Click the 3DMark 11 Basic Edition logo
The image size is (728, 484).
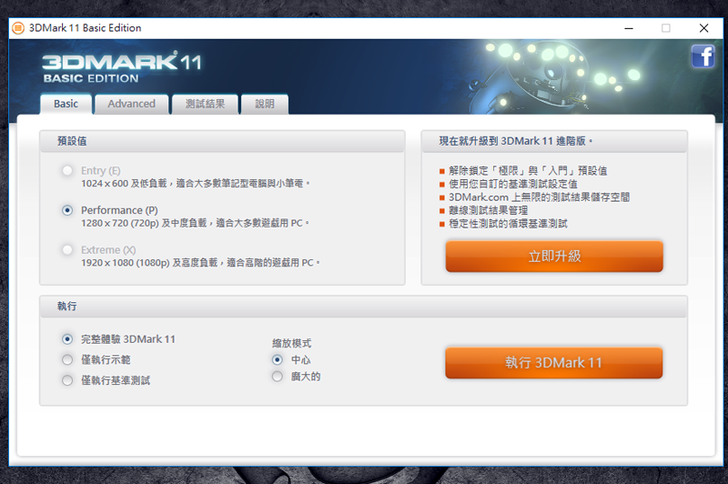pos(122,68)
